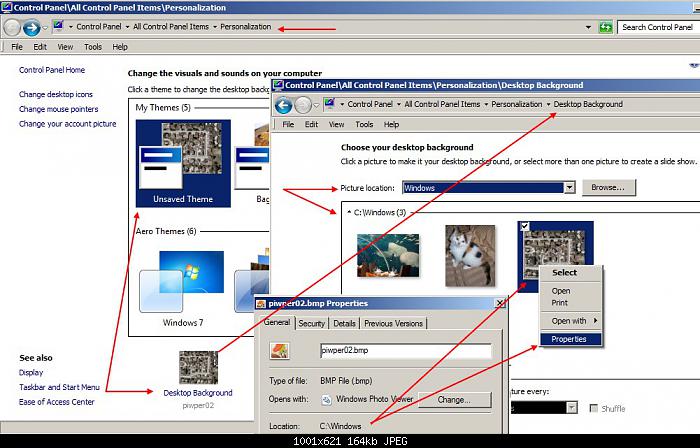Viewport: 700px width, 448px height.
Task: Expand arrow before Control Panel in Desktop Background breadcrumb
Action: click(x=342, y=104)
